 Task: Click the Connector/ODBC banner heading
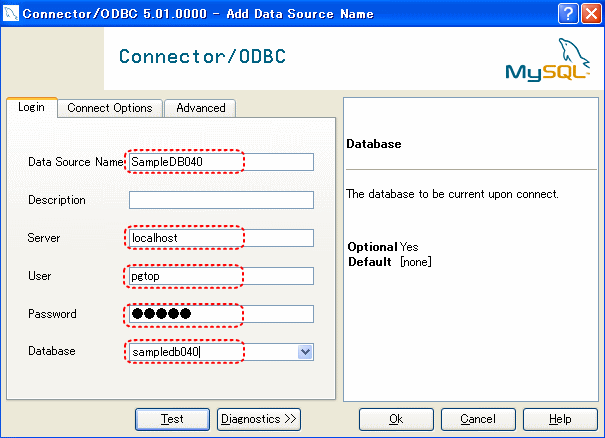click(202, 56)
